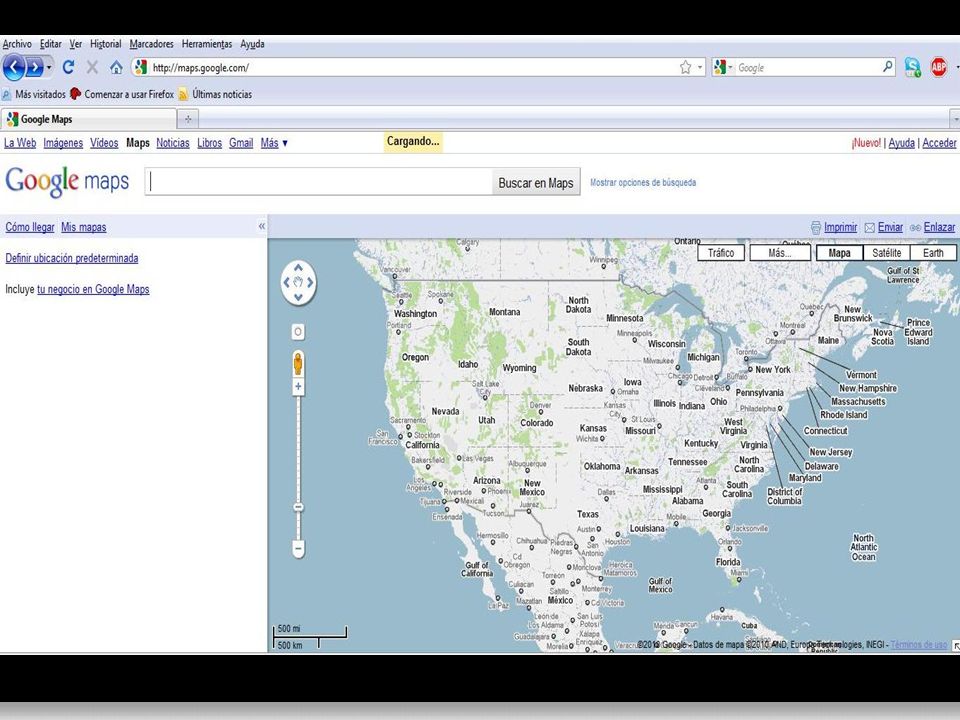The height and width of the screenshot is (720, 960).
Task: Switch to Earth view
Action: (x=933, y=253)
